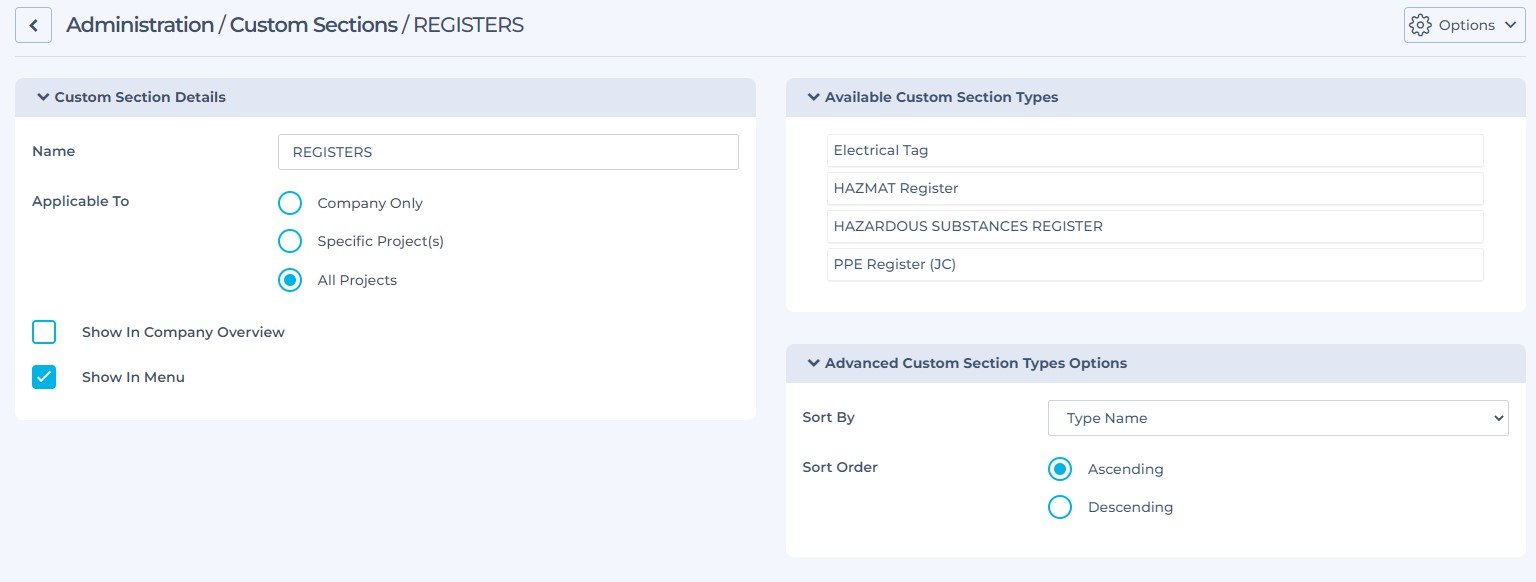Viewport: 1536px width, 582px height.
Task: Collapse Advanced Custom Section Types Options panel
Action: [x=813, y=363]
